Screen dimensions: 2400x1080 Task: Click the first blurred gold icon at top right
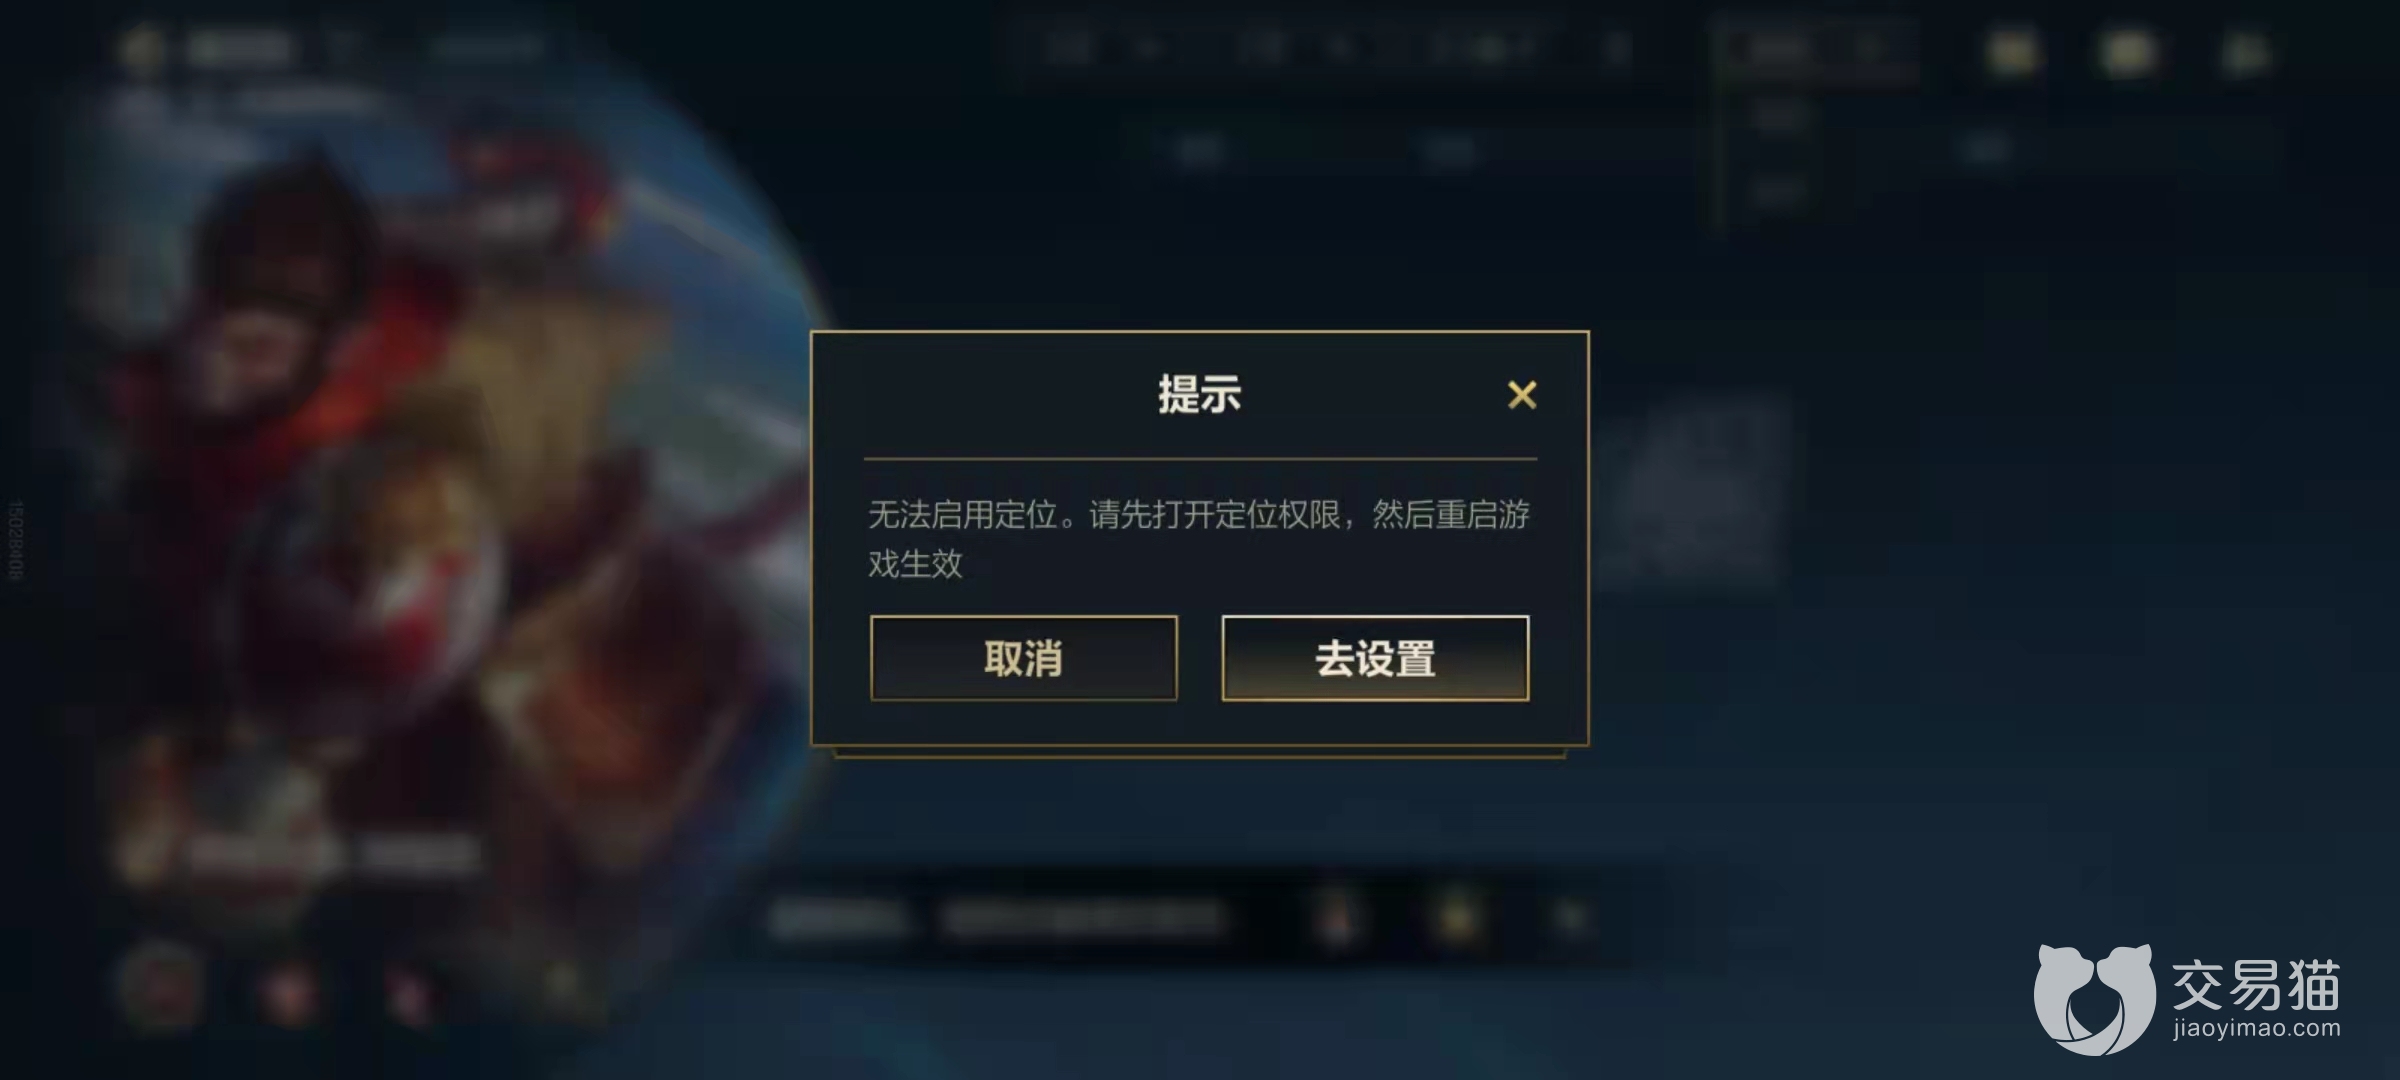(2012, 52)
